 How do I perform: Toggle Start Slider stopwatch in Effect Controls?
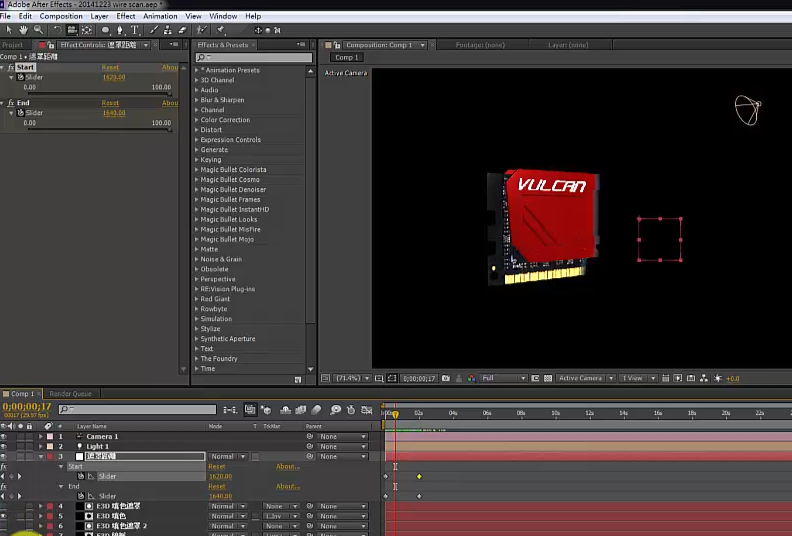point(21,77)
